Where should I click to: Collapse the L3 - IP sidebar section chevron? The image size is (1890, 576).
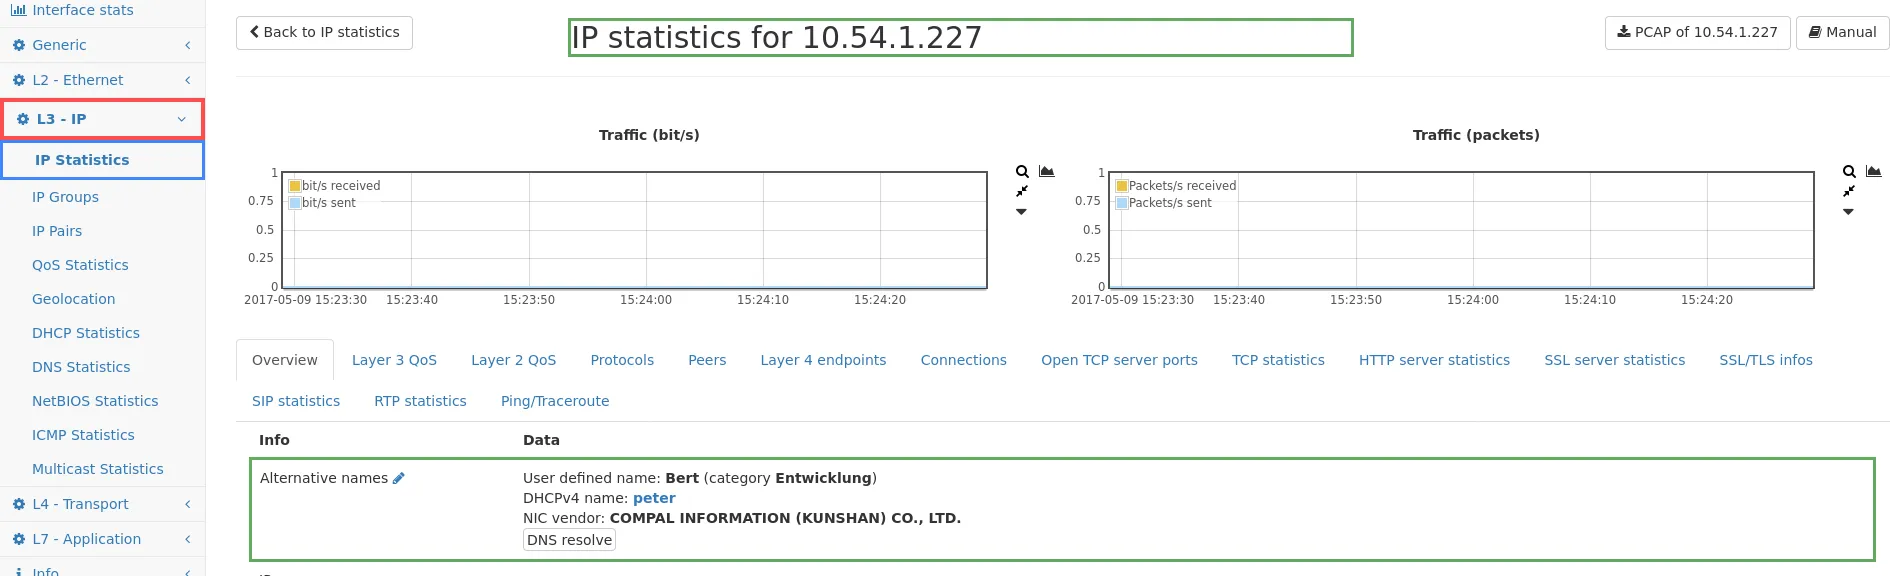click(182, 119)
